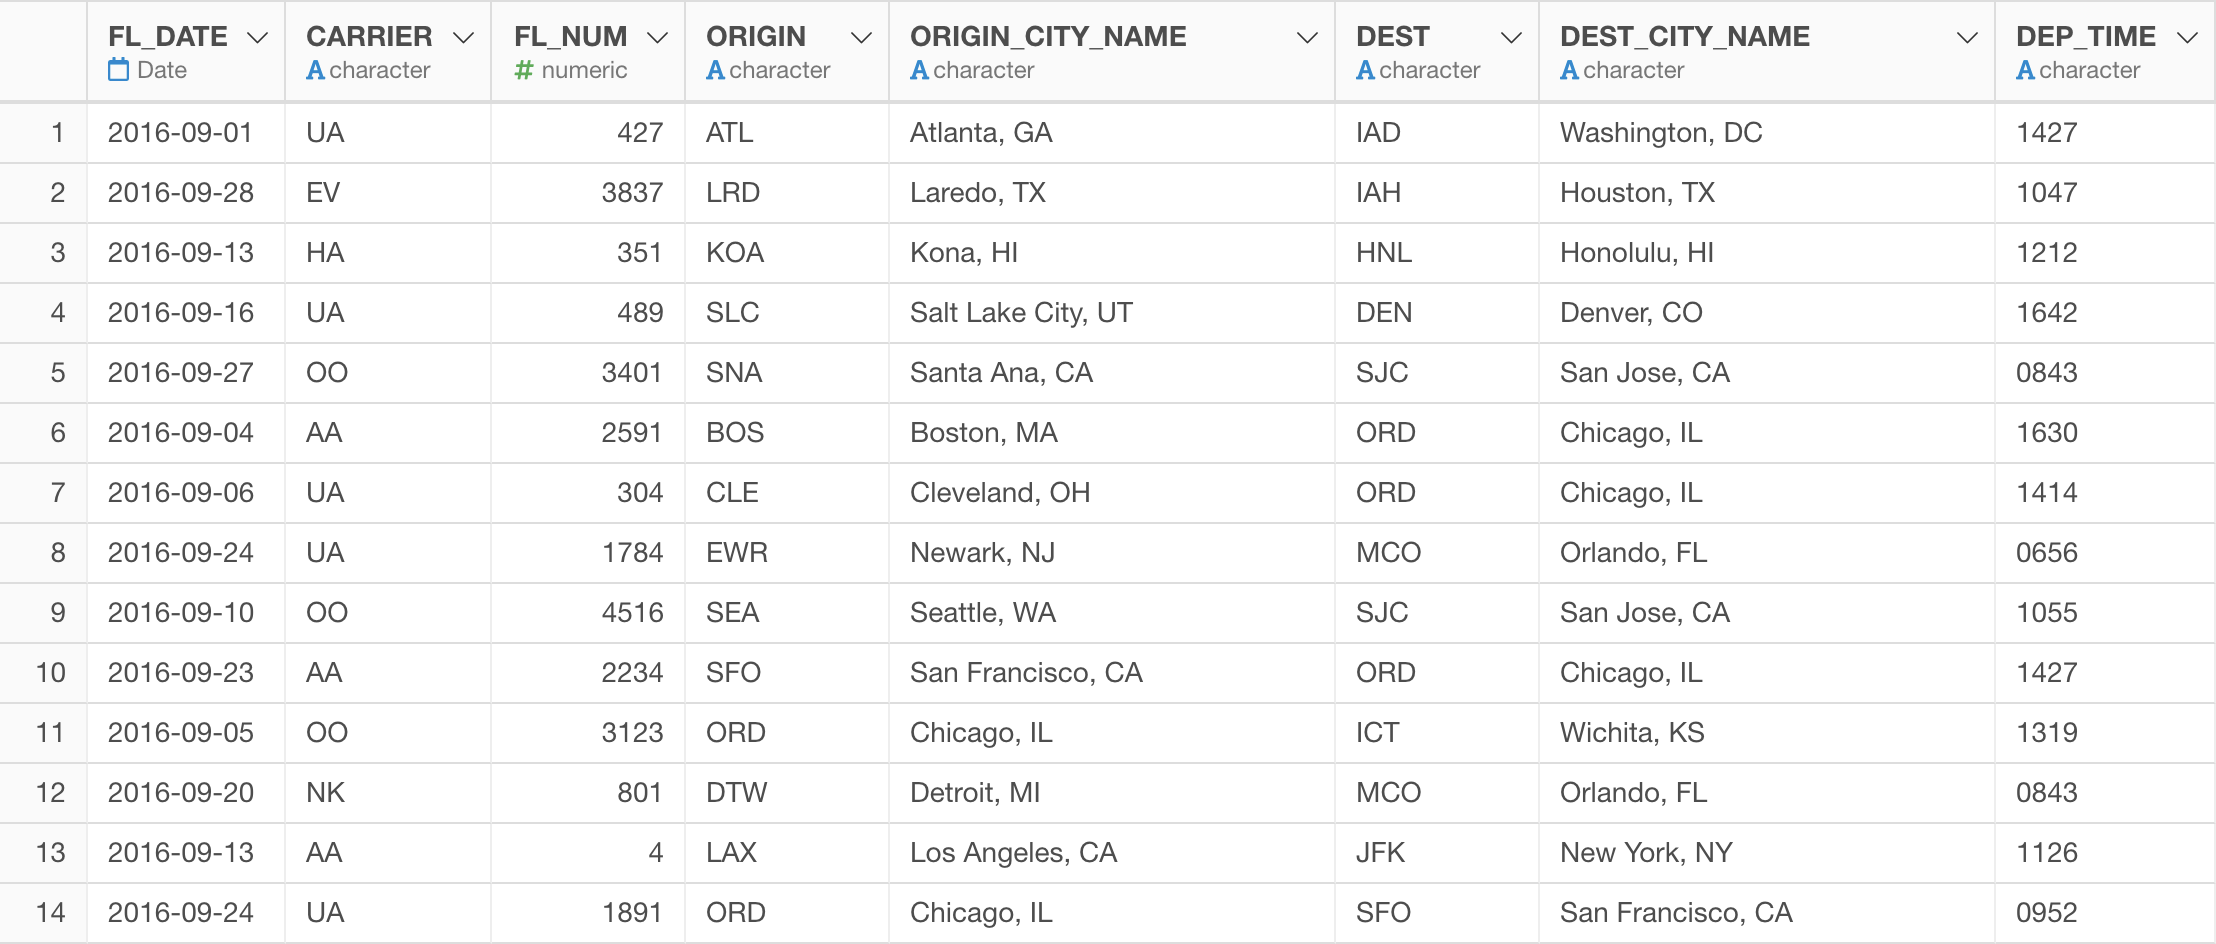Open the ORIGIN column dropdown chevron
The width and height of the screenshot is (2216, 944).
861,38
